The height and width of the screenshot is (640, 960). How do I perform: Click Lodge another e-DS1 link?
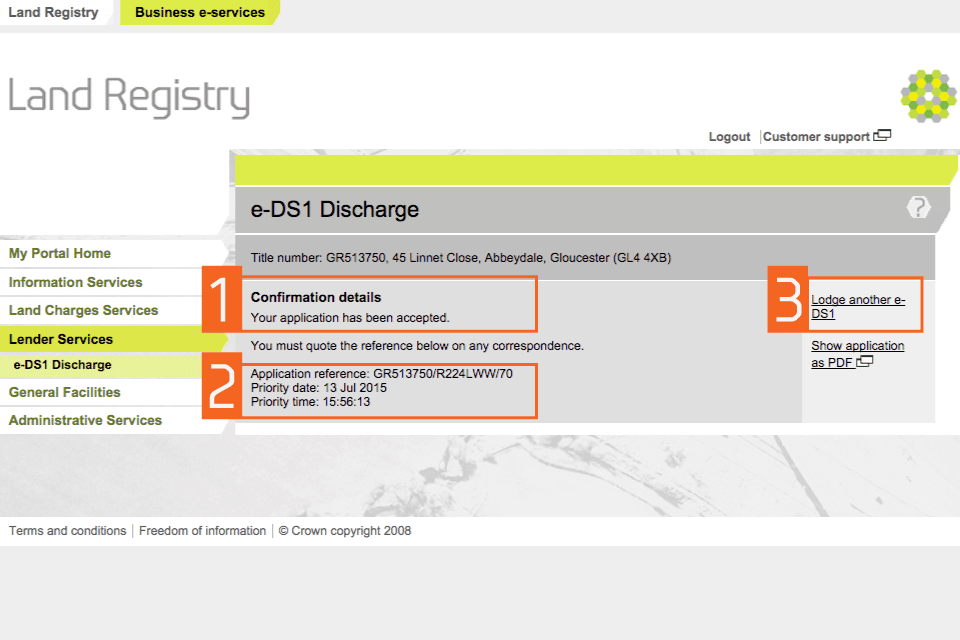pyautogui.click(x=857, y=307)
